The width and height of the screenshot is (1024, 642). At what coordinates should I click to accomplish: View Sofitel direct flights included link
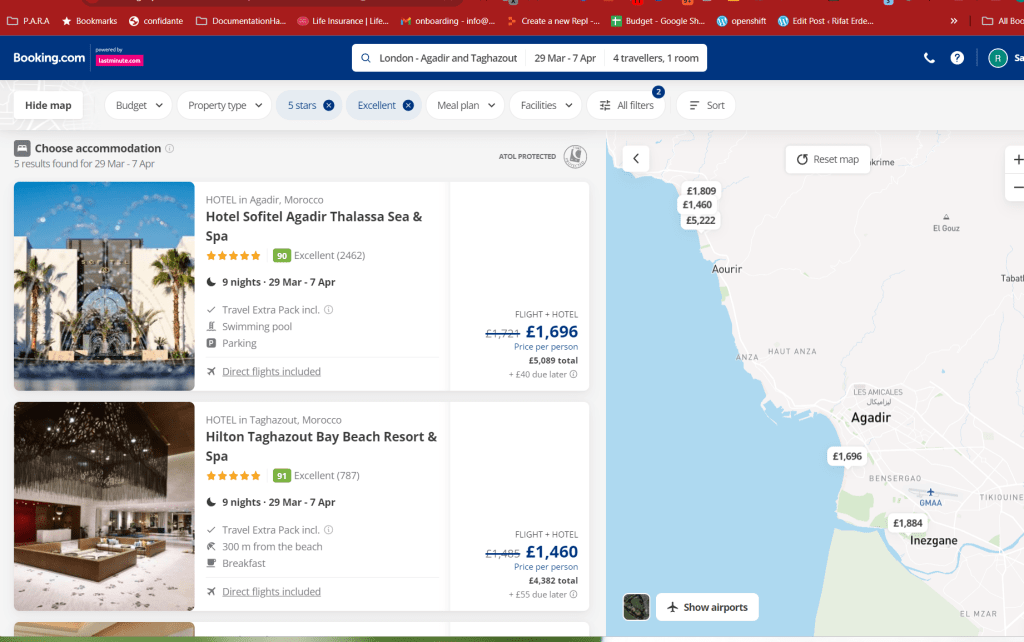pyautogui.click(x=271, y=372)
